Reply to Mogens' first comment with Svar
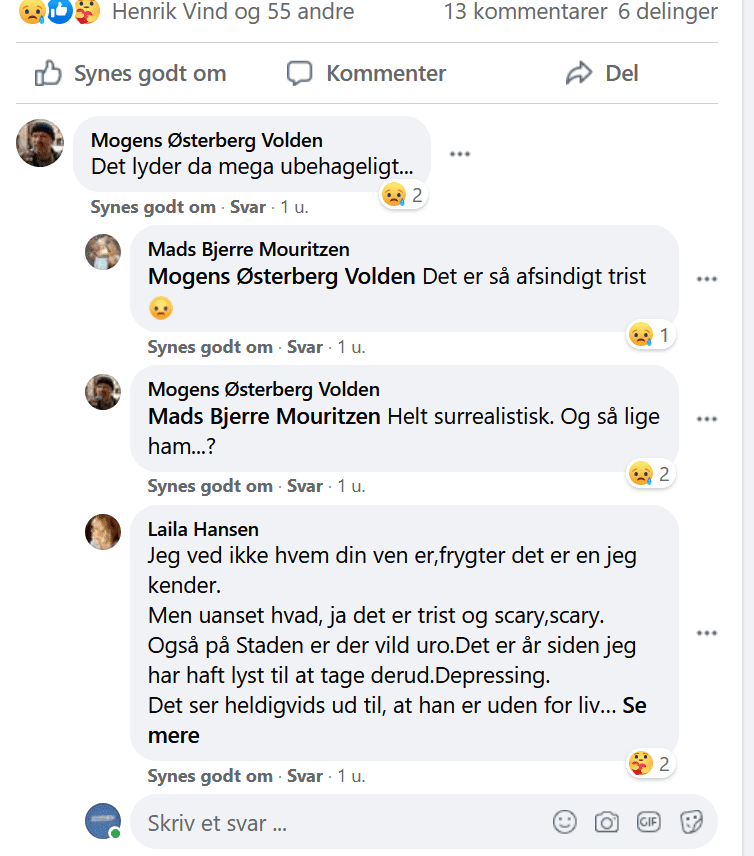Screen dimensions: 754x856 point(248,207)
